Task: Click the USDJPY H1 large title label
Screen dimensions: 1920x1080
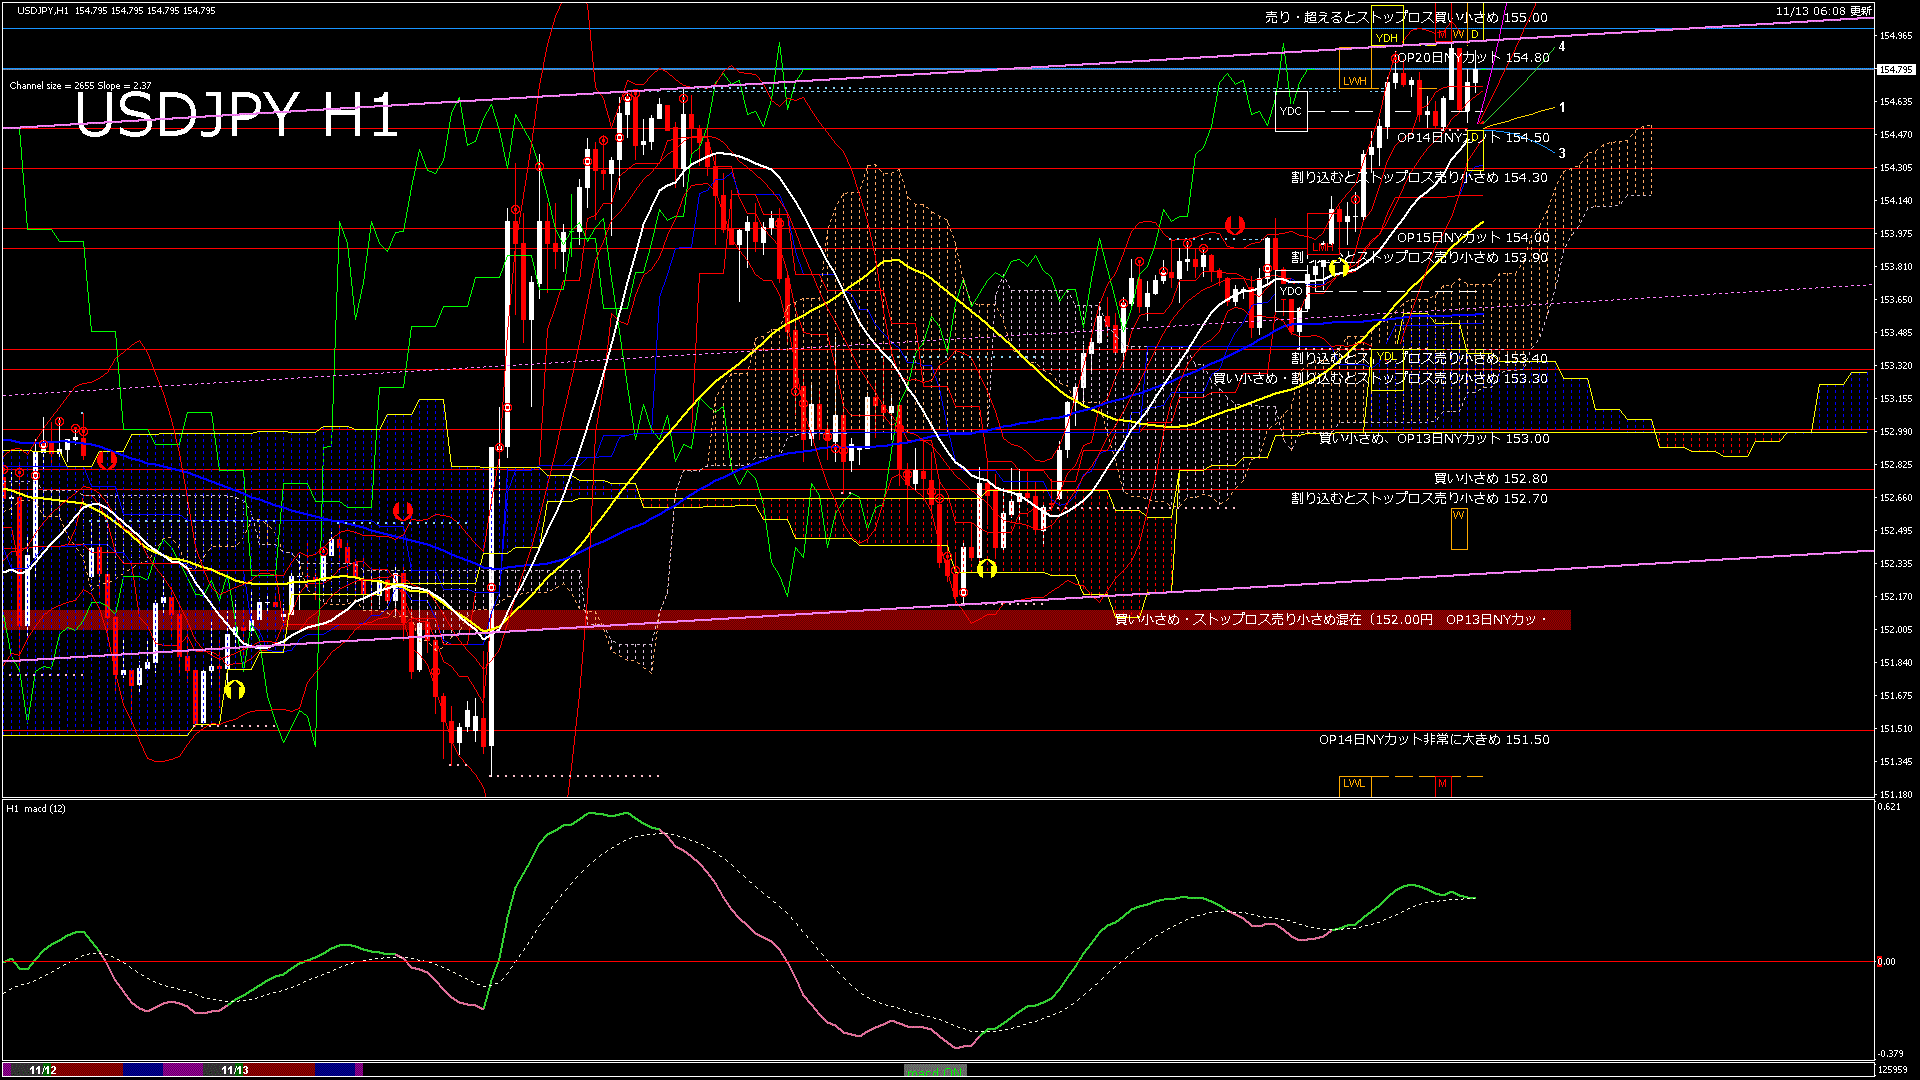Action: point(237,115)
